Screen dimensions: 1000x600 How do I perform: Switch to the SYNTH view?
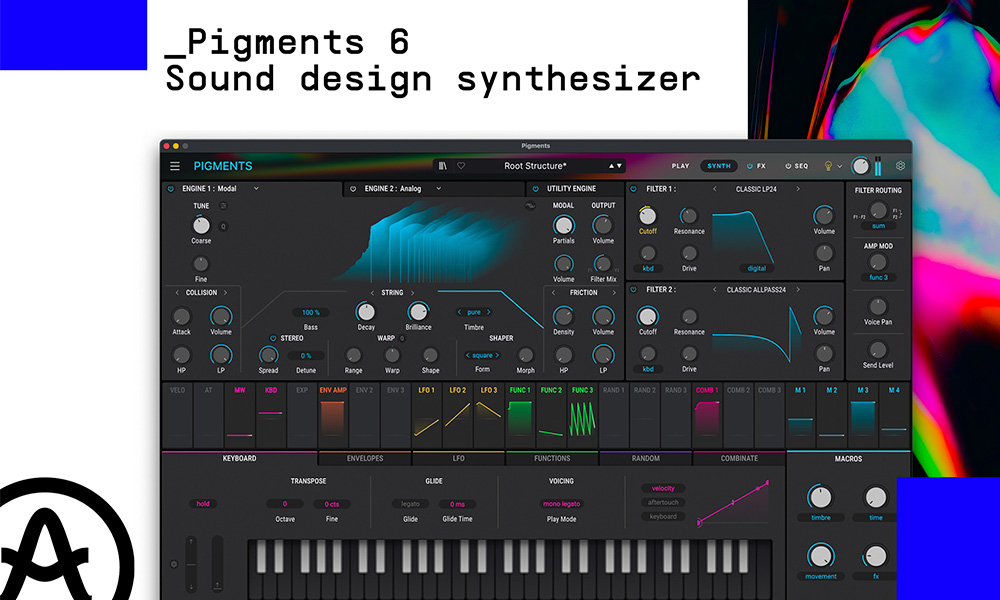coord(719,166)
